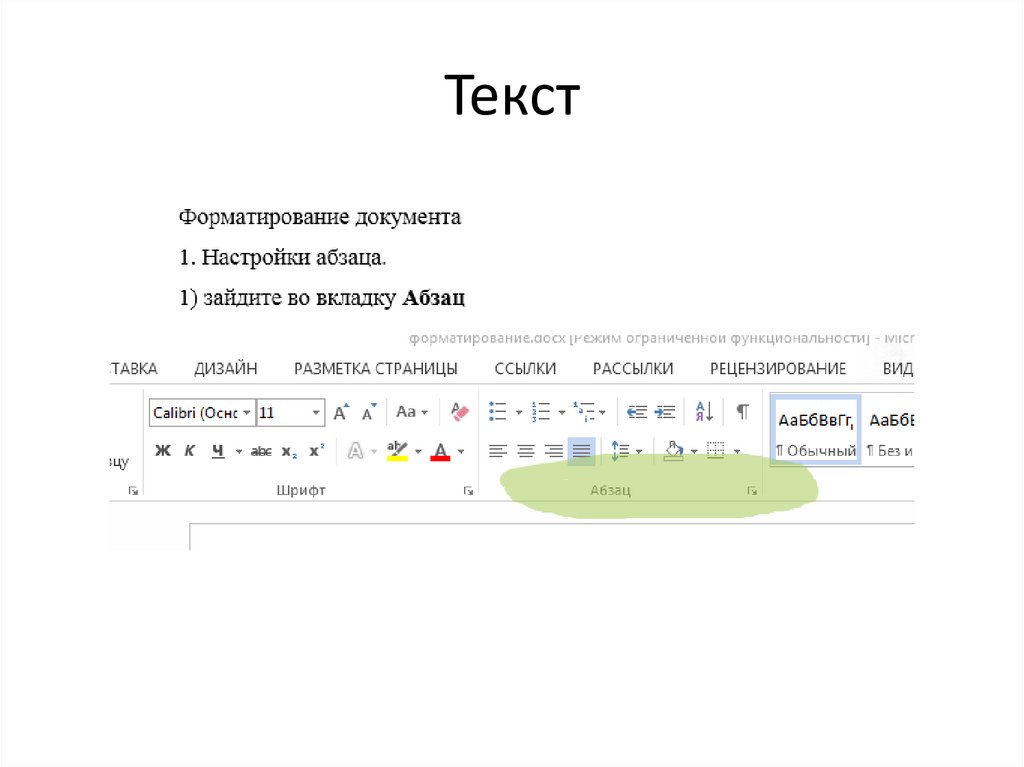Click the numbered list icon
The width and height of the screenshot is (1024, 767).
(541, 412)
